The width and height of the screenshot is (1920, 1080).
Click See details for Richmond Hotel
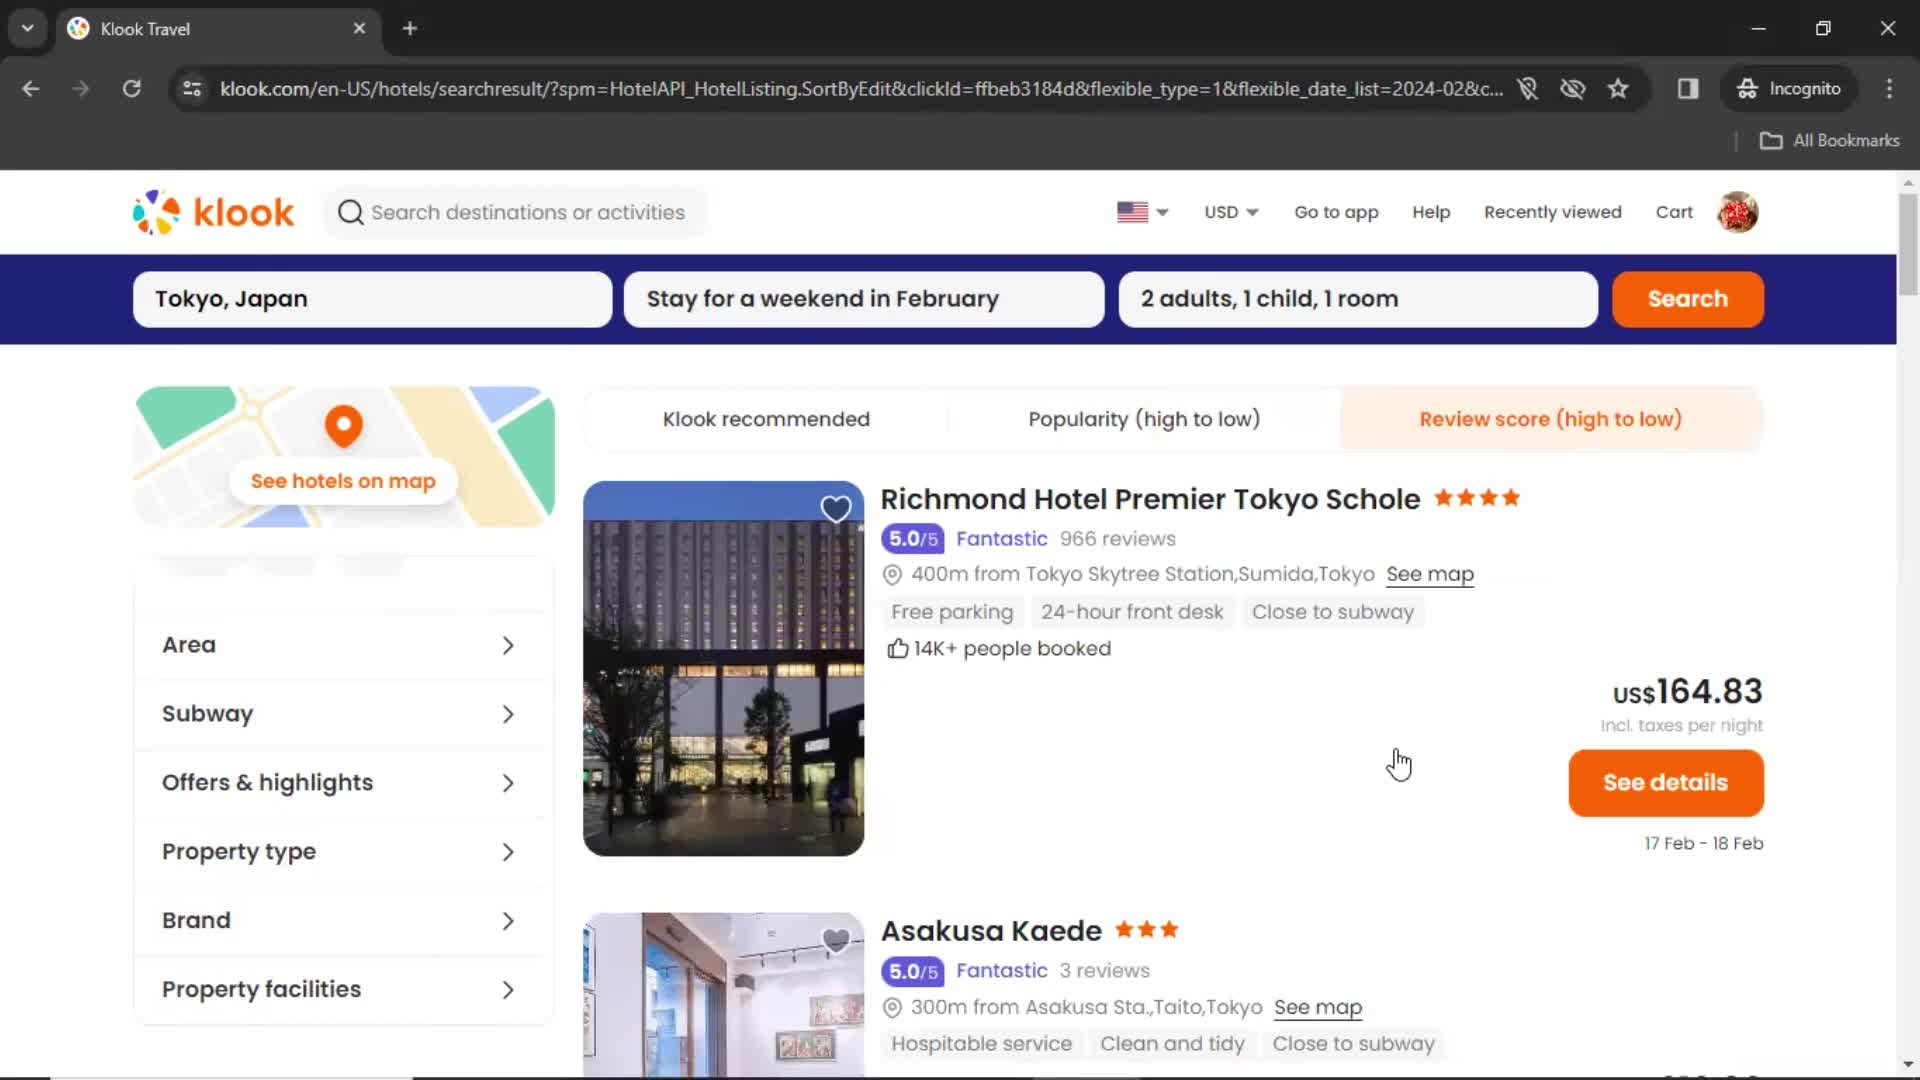pos(1665,783)
